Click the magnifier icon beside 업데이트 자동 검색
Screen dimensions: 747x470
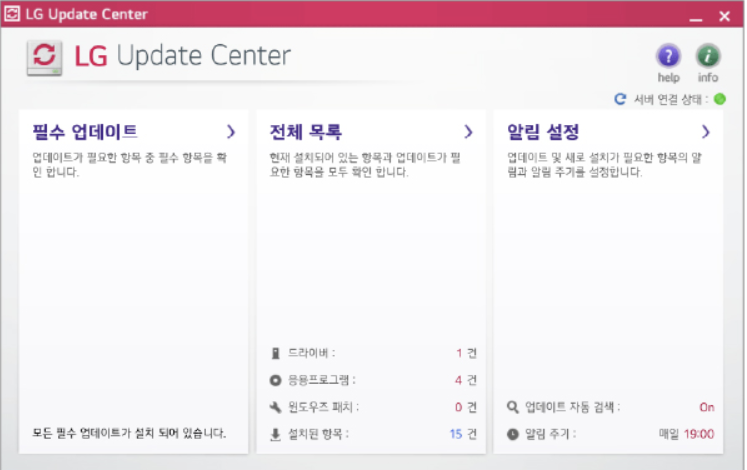point(512,407)
